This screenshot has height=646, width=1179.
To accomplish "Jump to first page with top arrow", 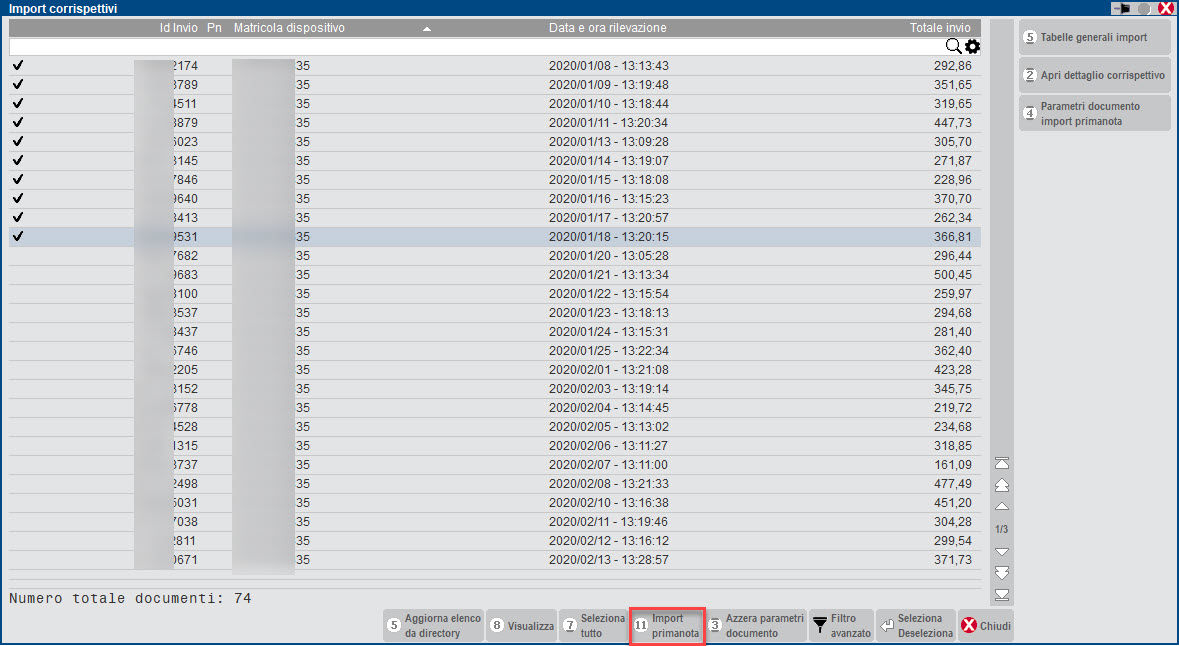I will [1002, 463].
